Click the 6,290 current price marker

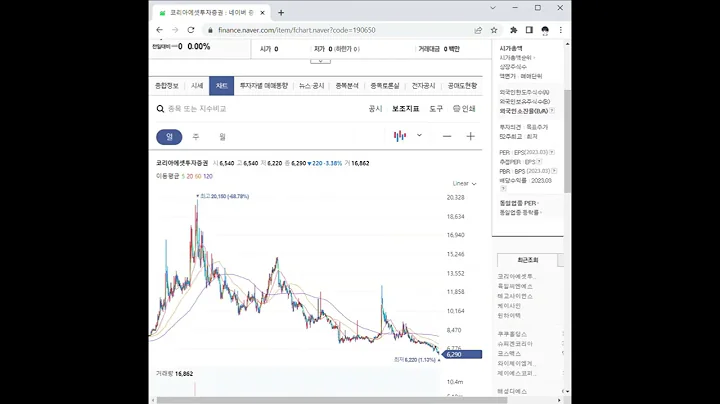tap(461, 354)
